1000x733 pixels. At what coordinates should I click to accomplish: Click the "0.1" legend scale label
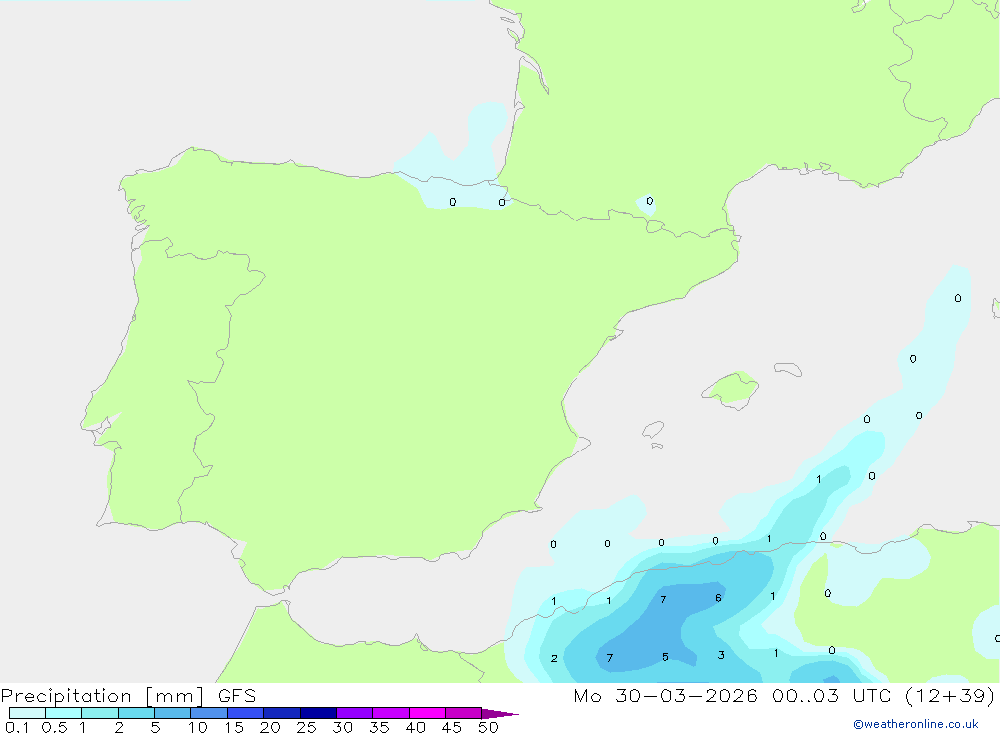(17, 727)
